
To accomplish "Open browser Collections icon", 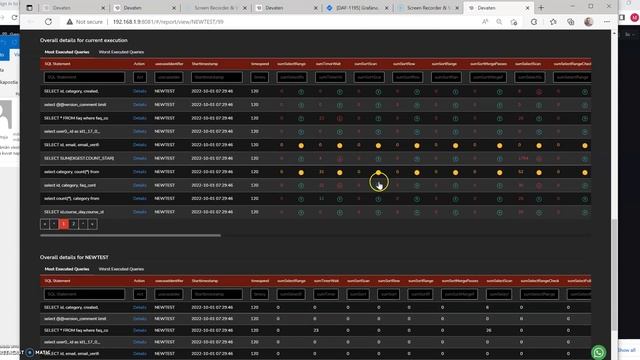I will click(x=571, y=22).
